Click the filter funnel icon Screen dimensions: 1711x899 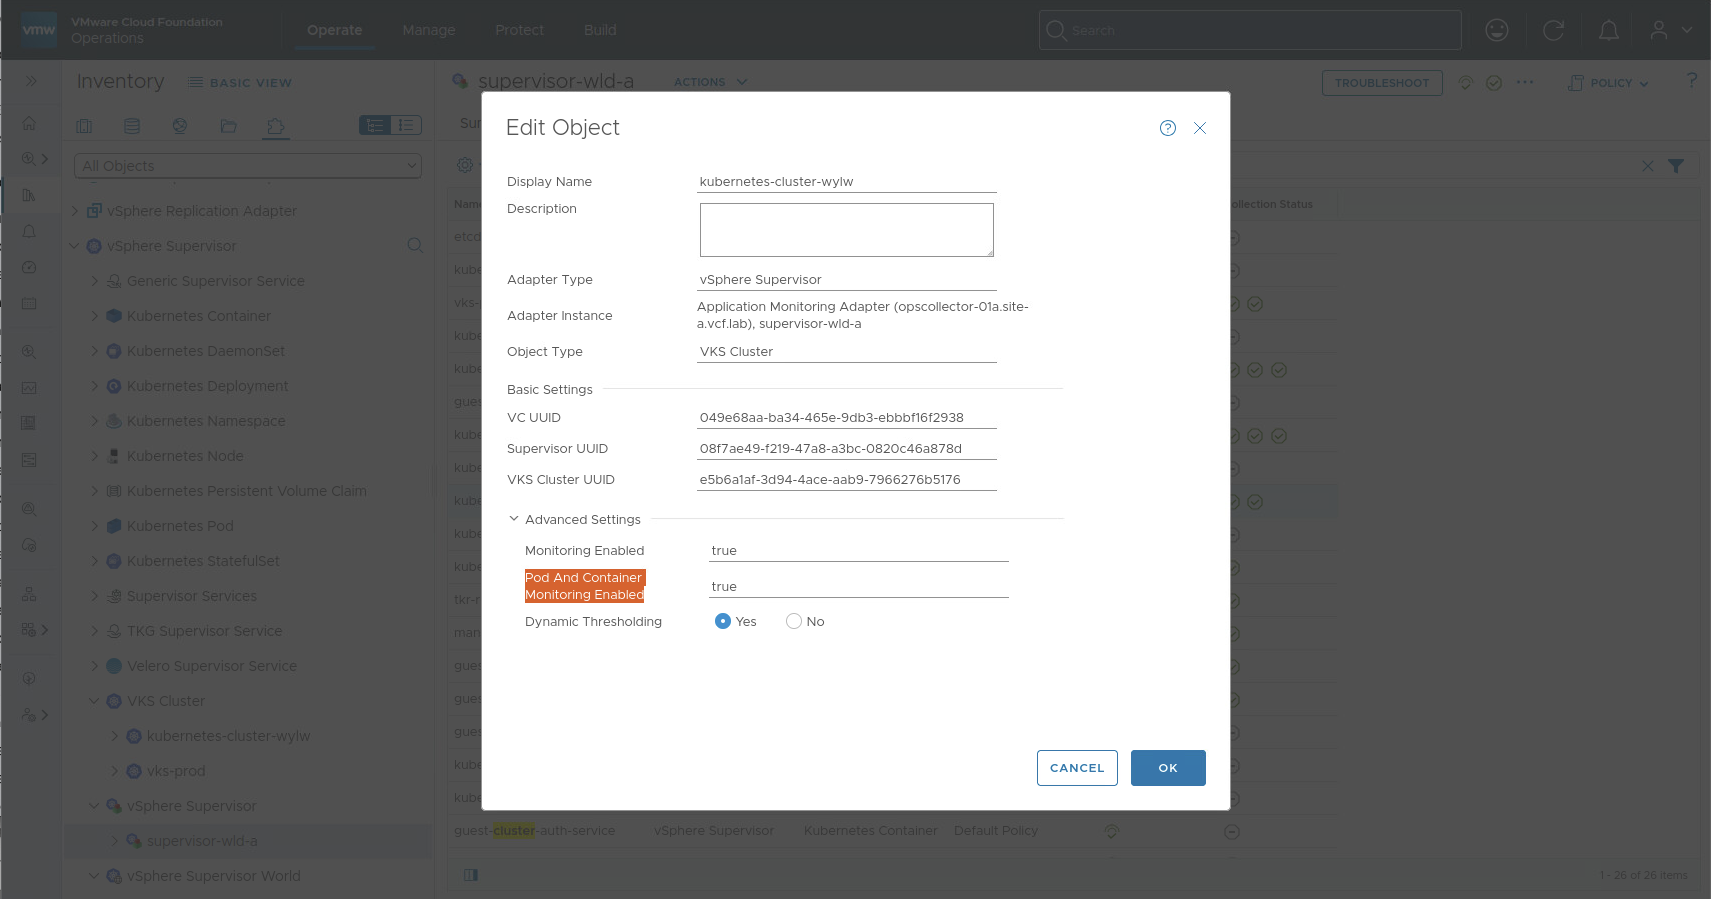(1676, 166)
